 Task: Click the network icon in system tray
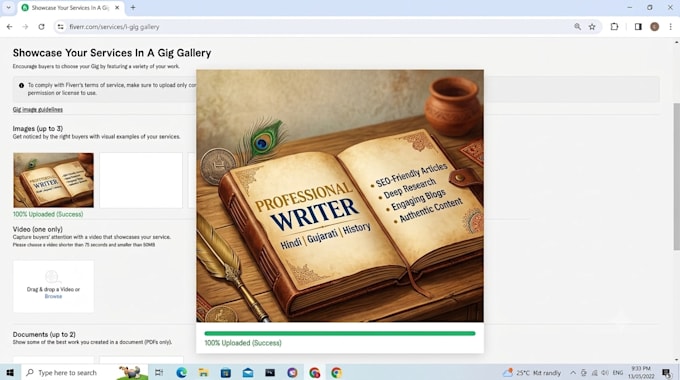point(595,373)
